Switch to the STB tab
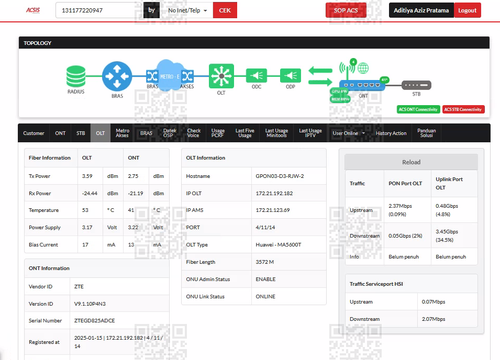 point(81,133)
